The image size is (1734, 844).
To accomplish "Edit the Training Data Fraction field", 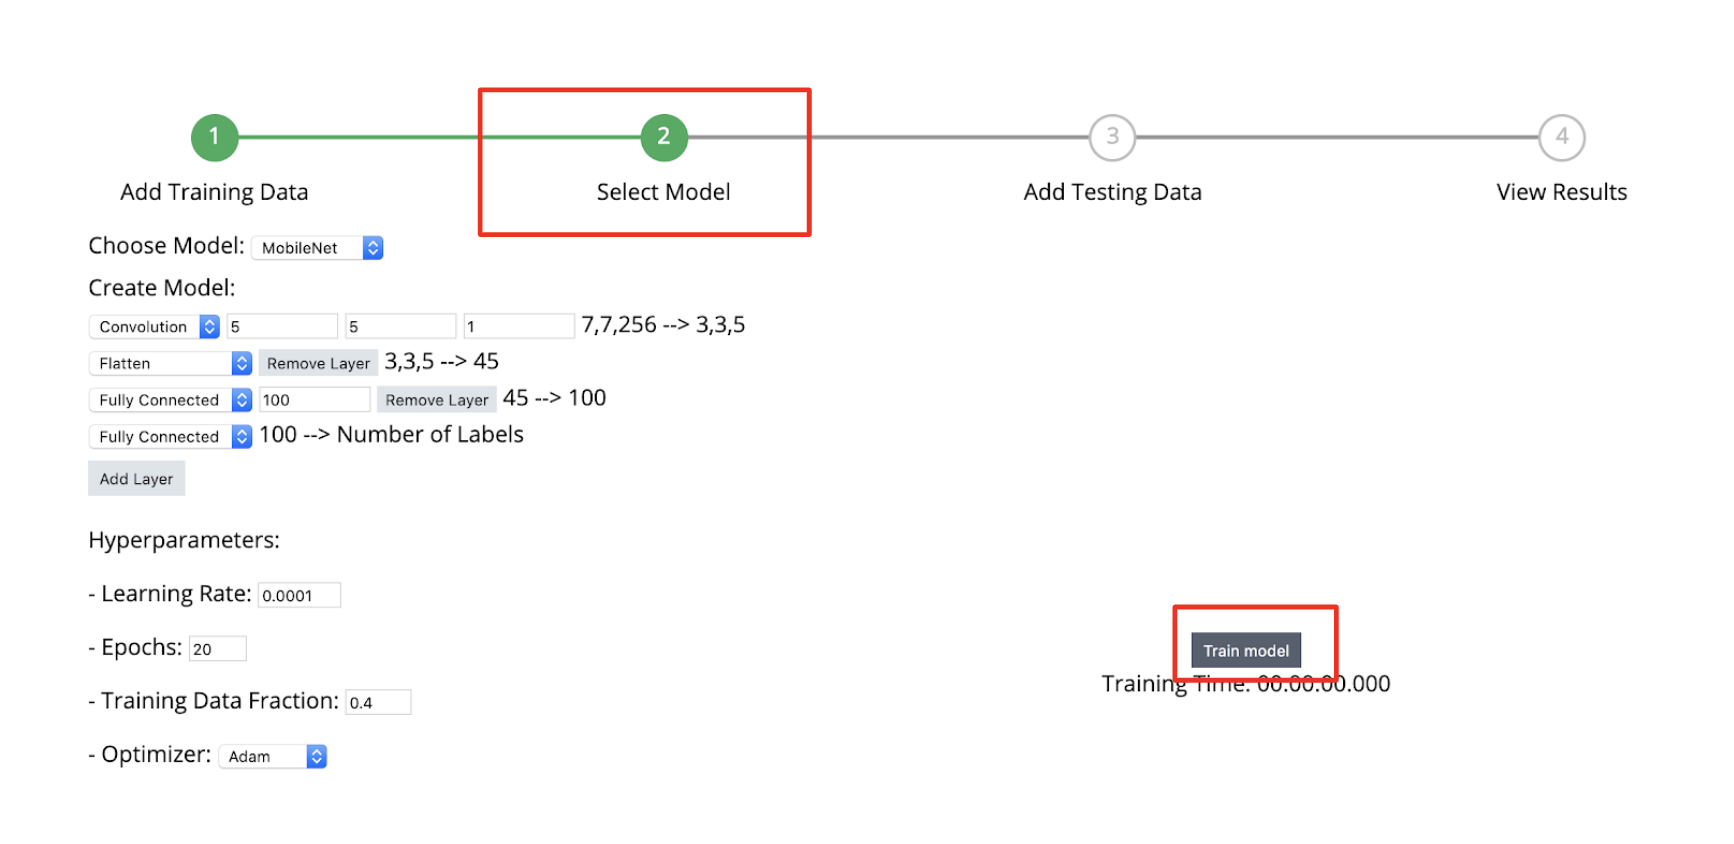I will tap(378, 703).
